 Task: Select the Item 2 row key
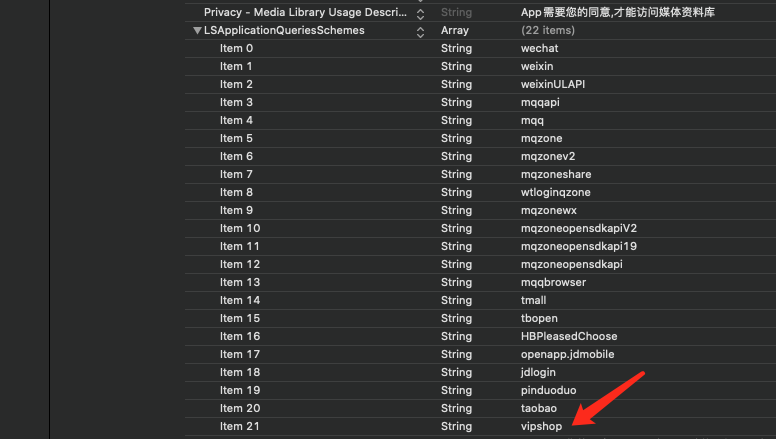(236, 85)
